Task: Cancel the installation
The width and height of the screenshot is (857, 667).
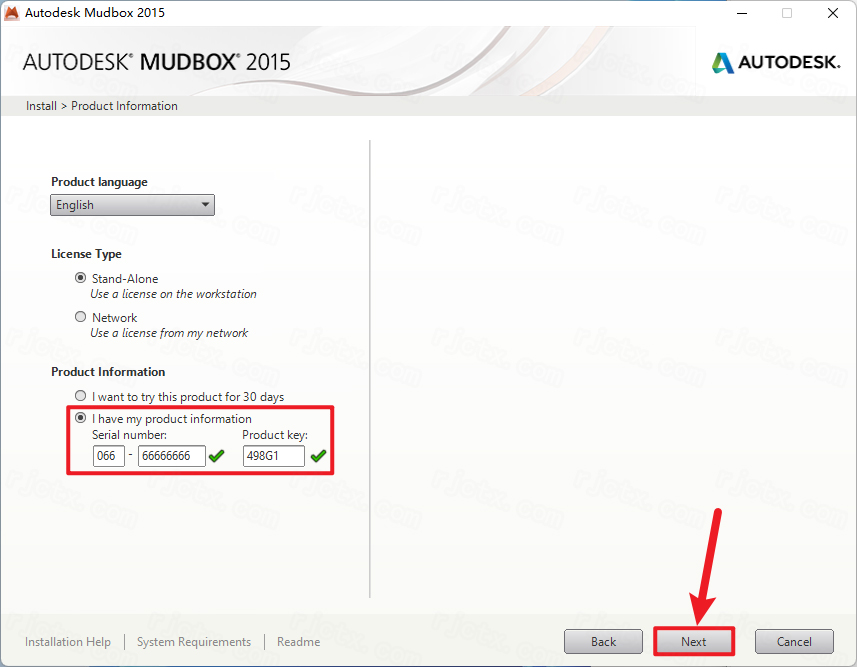Action: pyautogui.click(x=794, y=641)
